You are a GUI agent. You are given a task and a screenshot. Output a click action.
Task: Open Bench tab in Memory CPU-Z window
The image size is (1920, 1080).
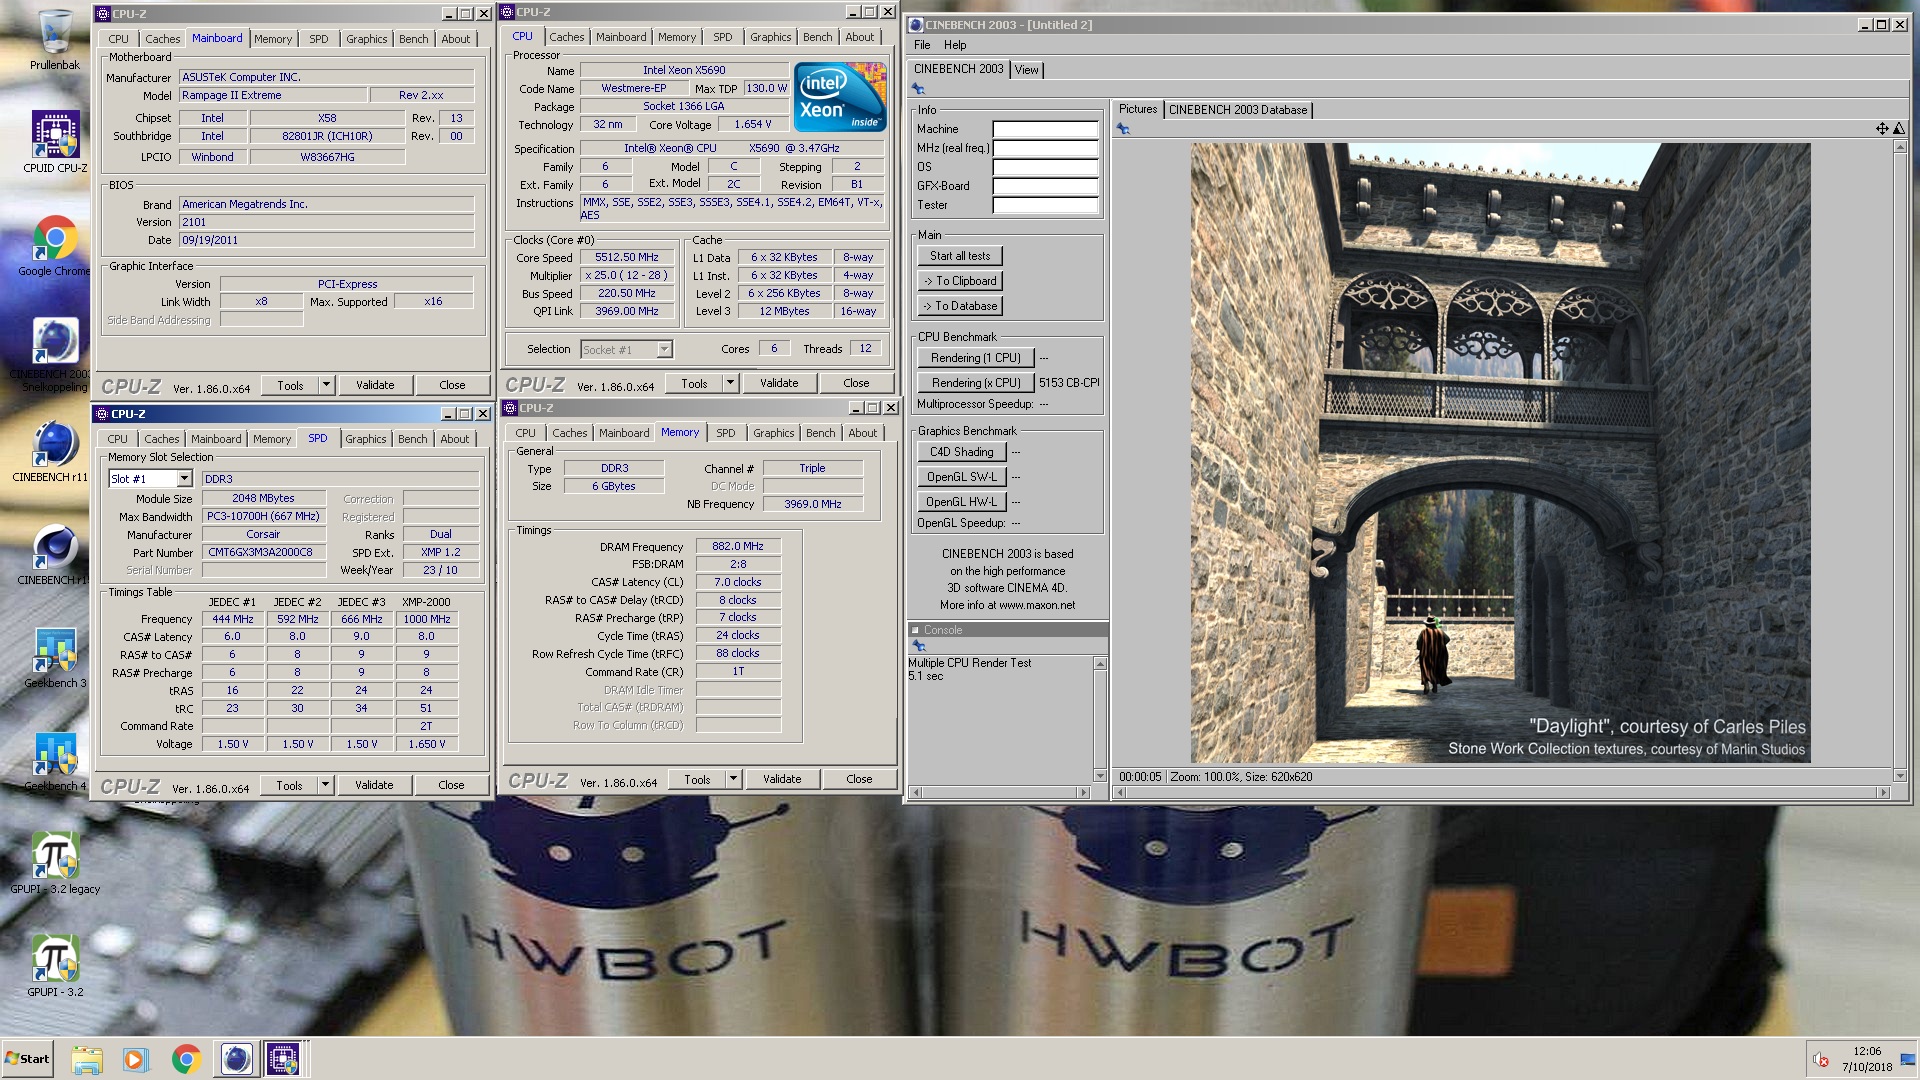click(821, 433)
